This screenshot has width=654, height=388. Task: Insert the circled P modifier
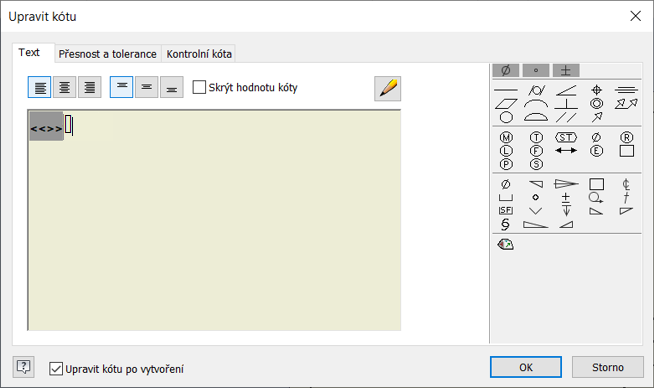click(x=506, y=164)
